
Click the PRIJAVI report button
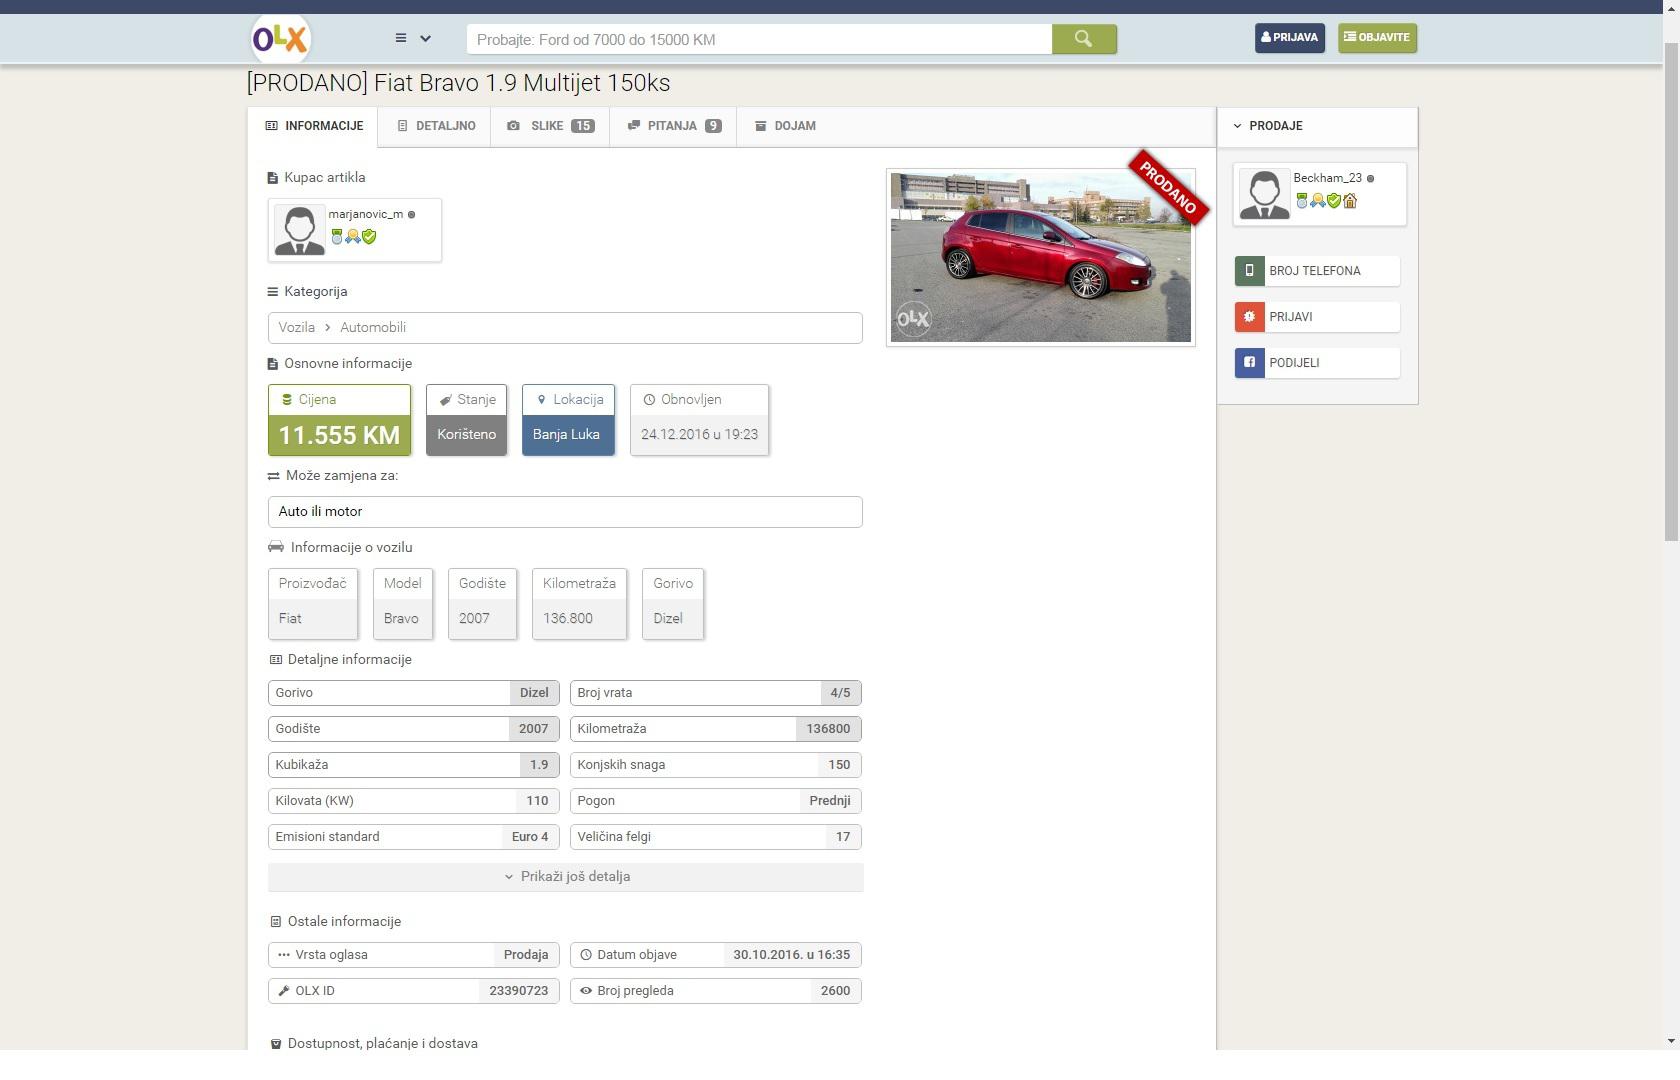(1317, 317)
